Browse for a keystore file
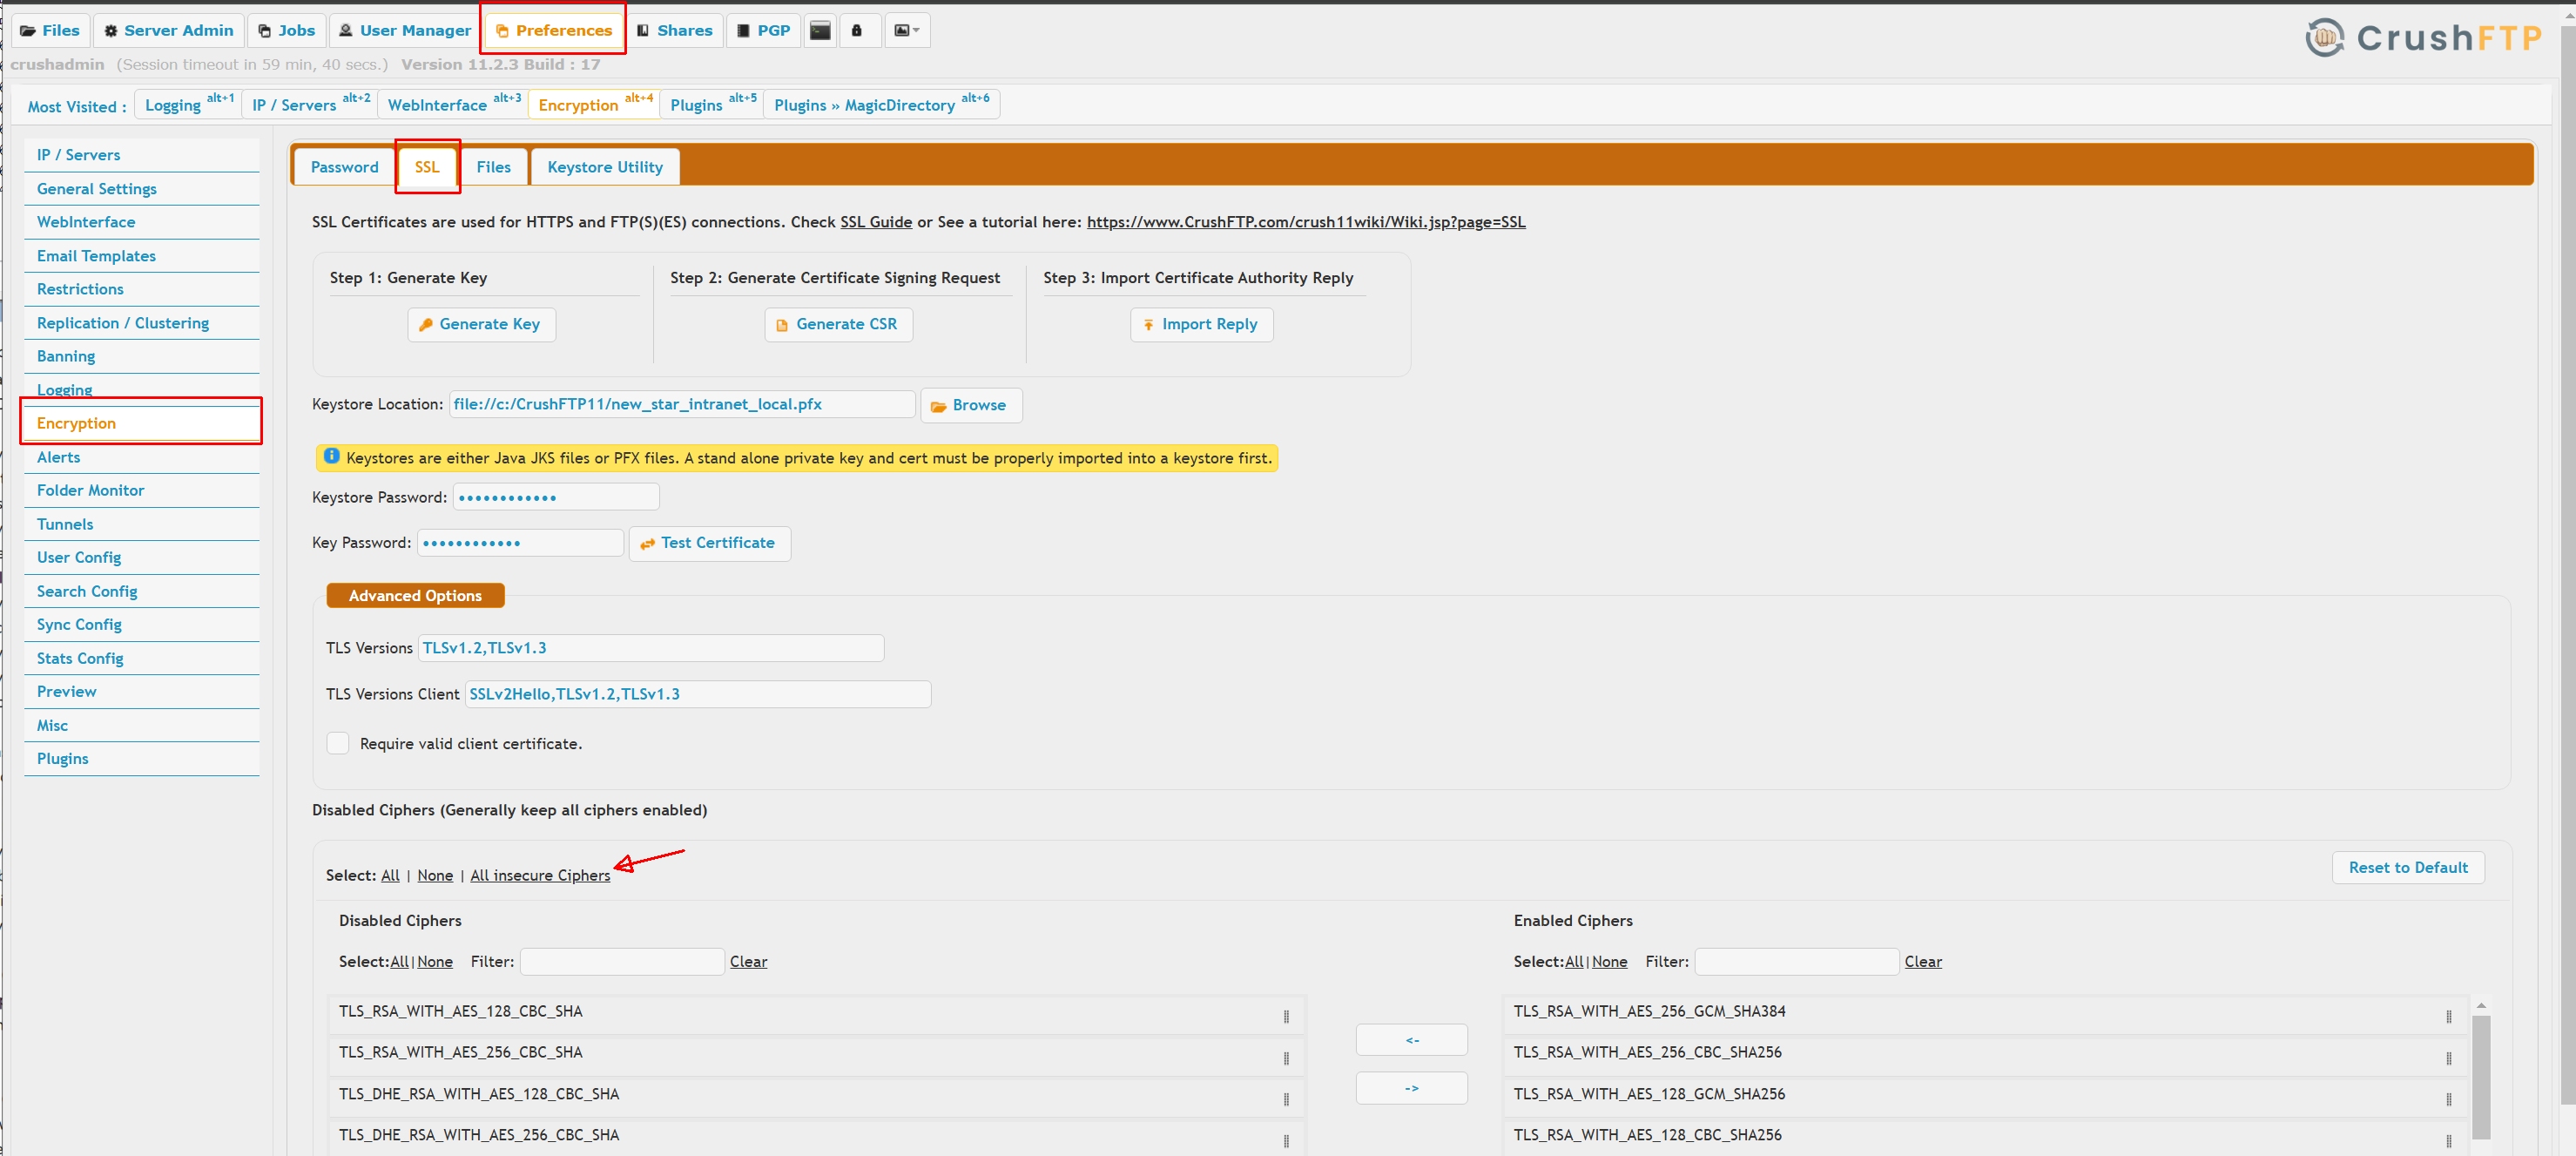2576x1156 pixels. (970, 405)
